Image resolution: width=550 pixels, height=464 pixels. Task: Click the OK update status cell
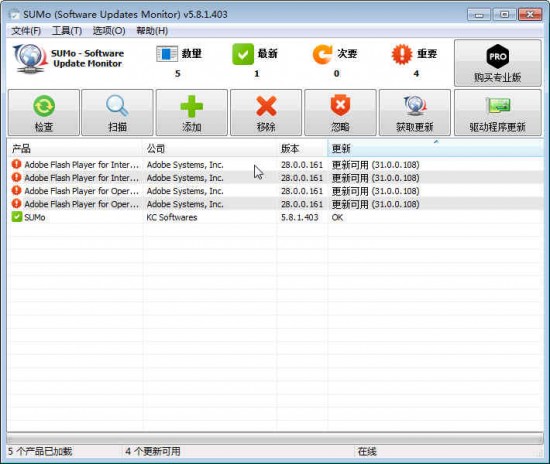[337, 217]
